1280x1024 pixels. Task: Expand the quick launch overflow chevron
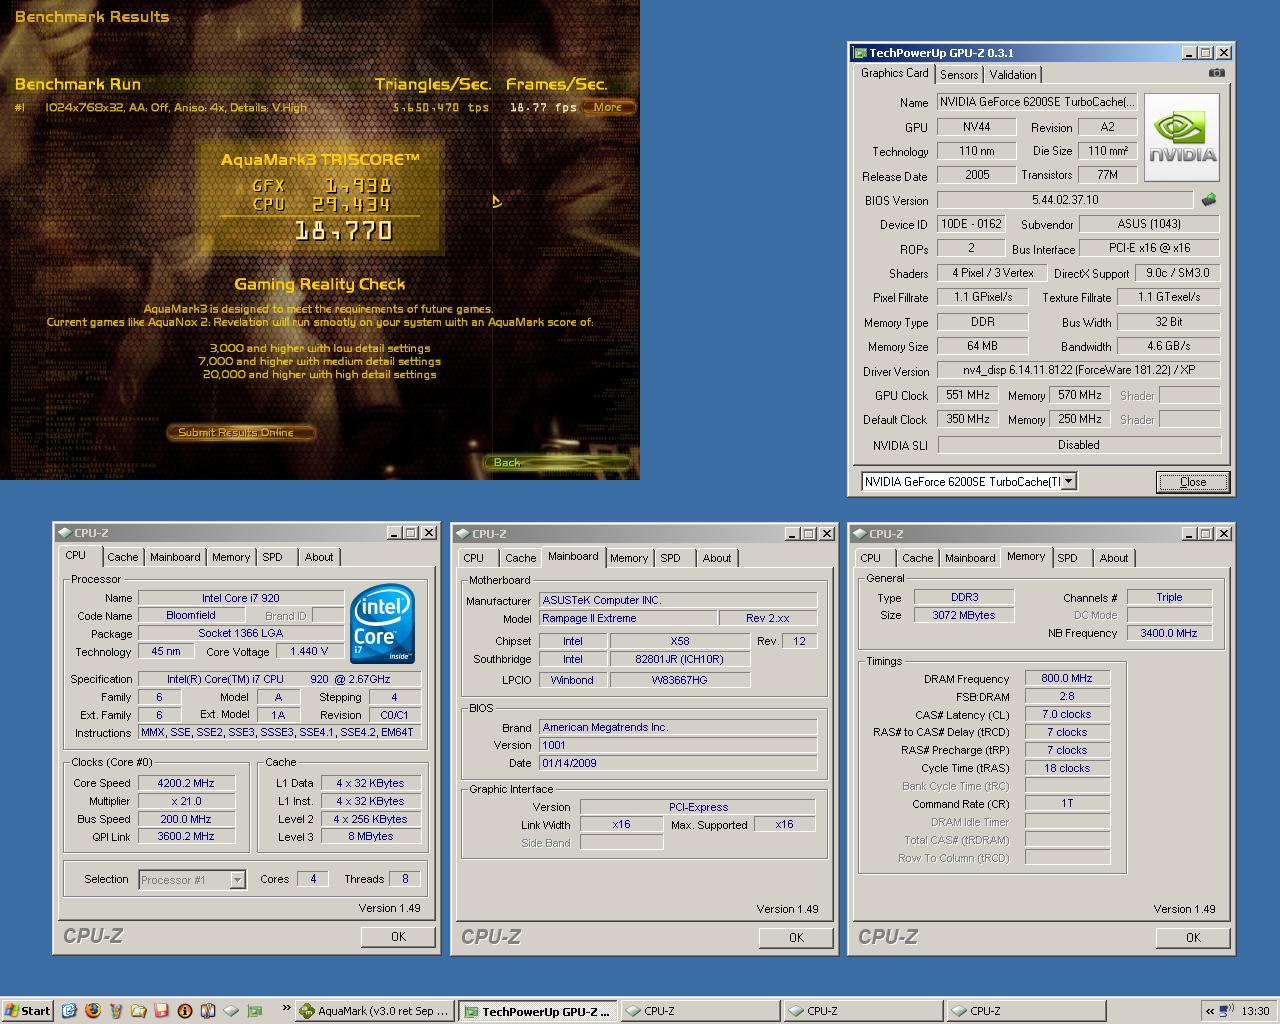pos(287,1009)
